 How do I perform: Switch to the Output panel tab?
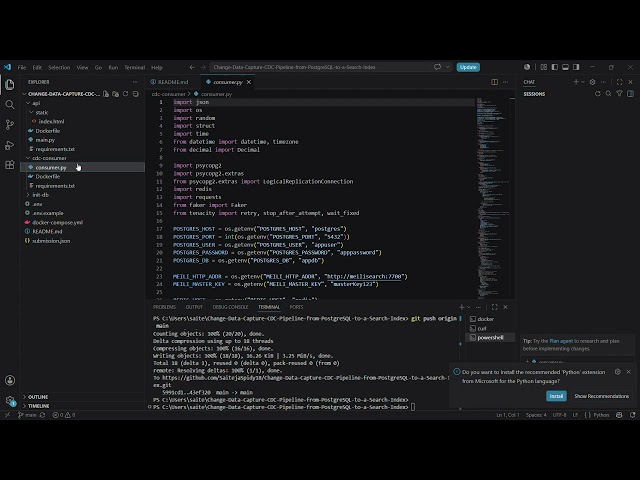[x=194, y=307]
